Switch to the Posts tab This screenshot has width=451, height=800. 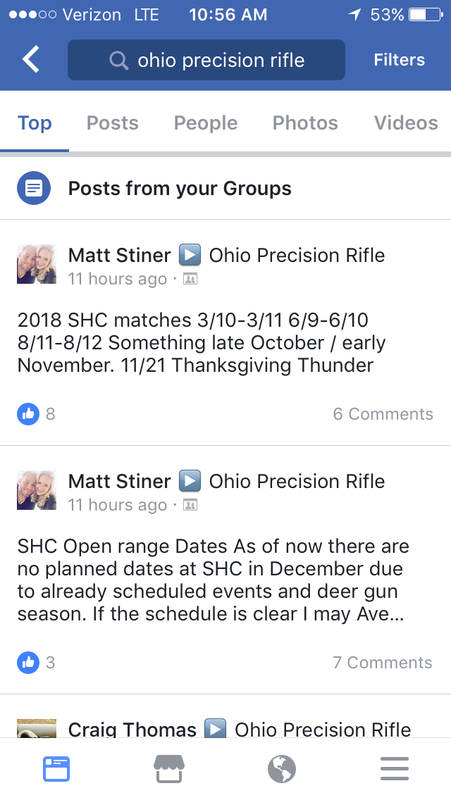coord(112,123)
